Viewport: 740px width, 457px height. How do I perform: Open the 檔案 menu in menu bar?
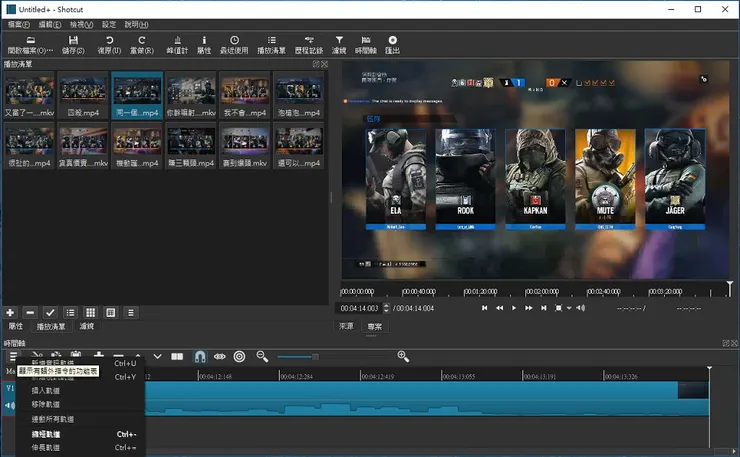pyautogui.click(x=18, y=24)
